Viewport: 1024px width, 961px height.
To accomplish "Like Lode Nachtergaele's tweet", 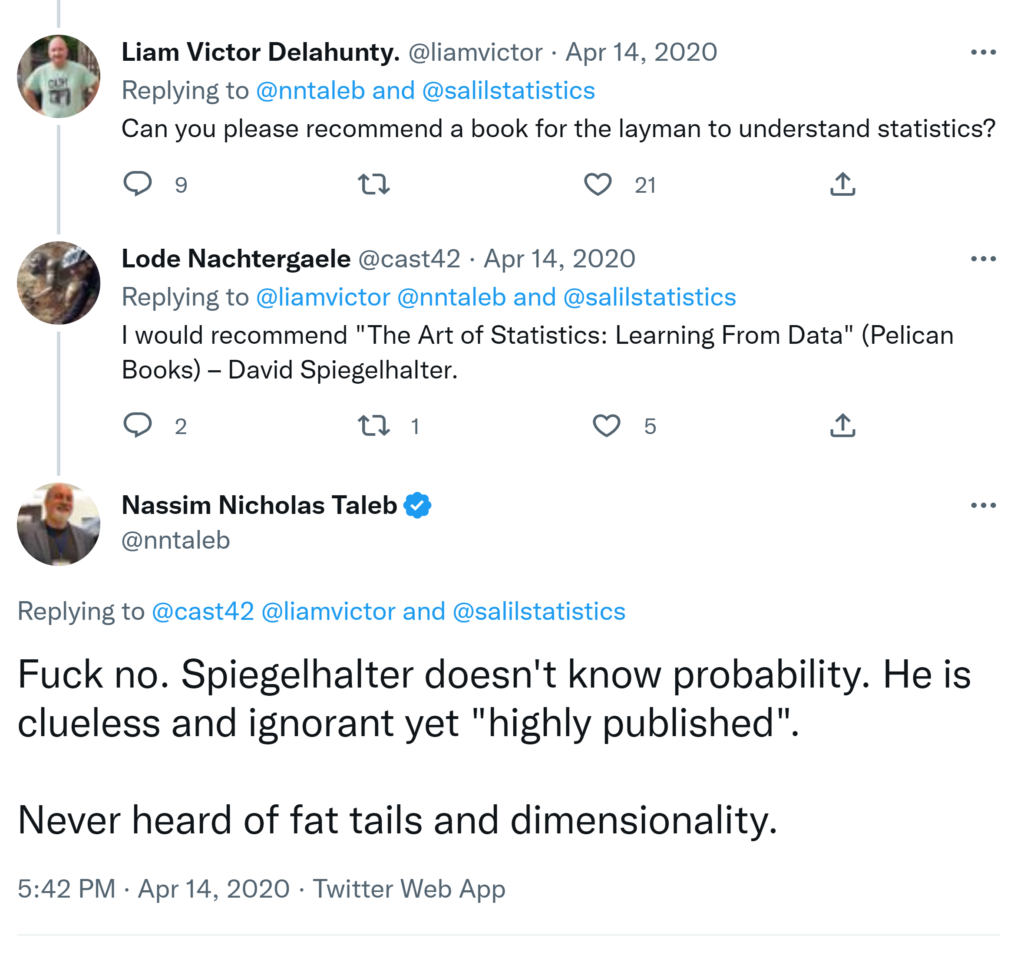I will click(606, 426).
